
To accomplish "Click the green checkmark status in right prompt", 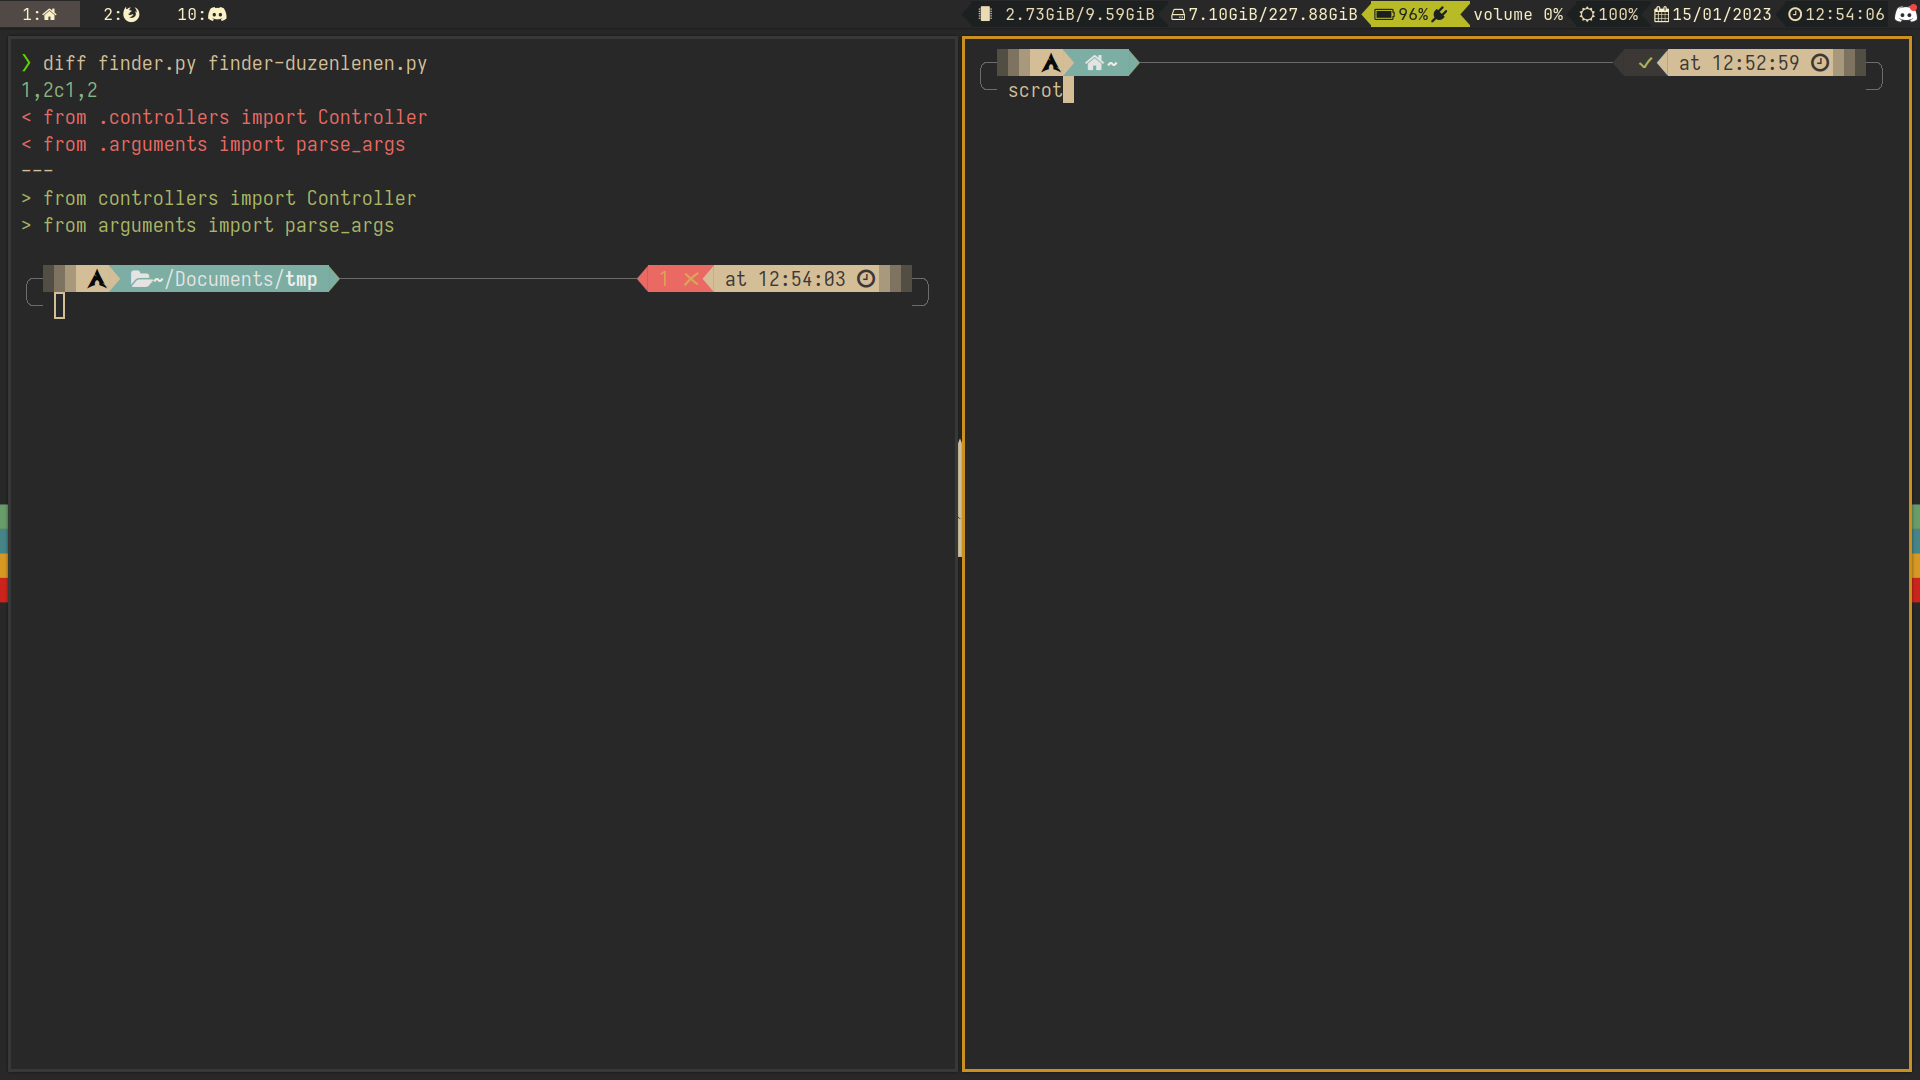I will pyautogui.click(x=1645, y=63).
